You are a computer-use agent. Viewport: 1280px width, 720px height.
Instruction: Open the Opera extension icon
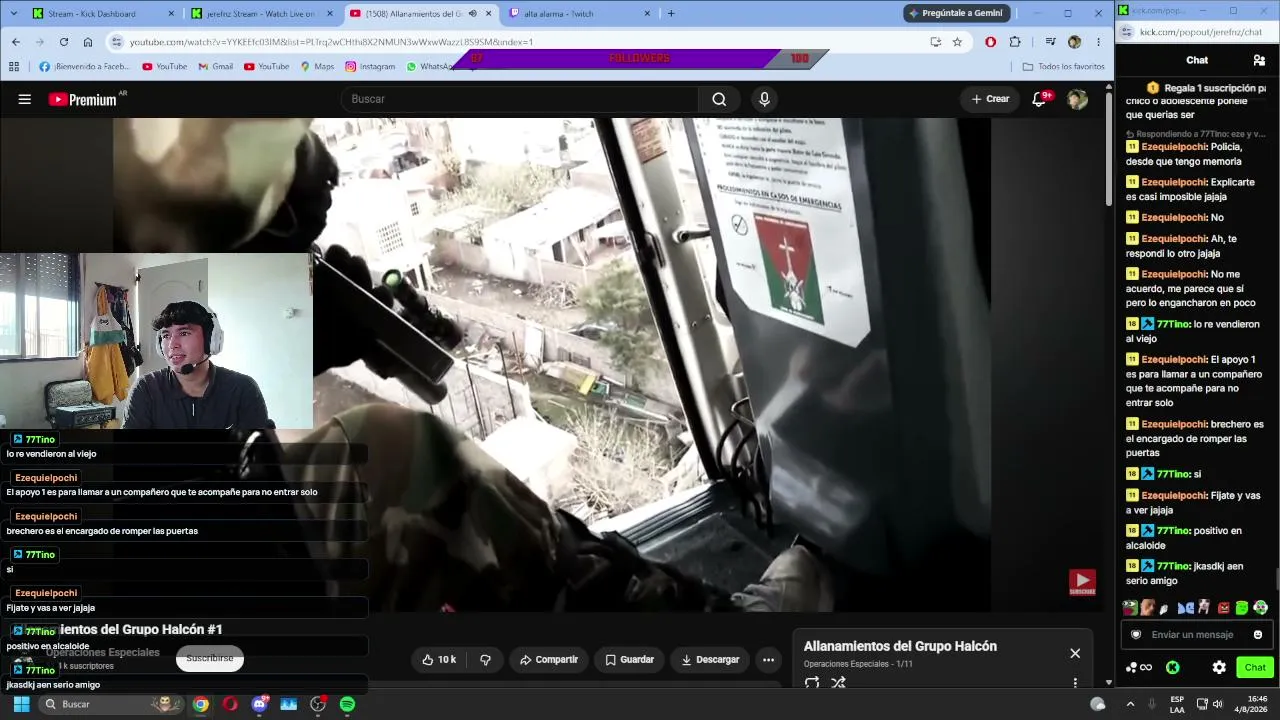[990, 42]
